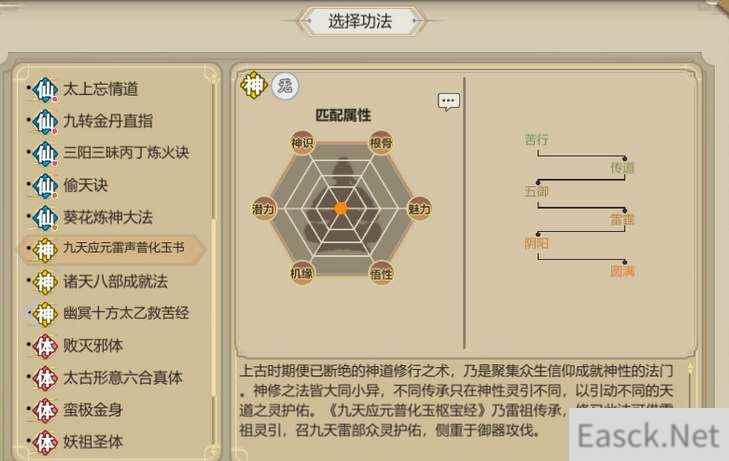Click the technique list scrollbar
This screenshot has height=461, width=729.
pos(214,260)
